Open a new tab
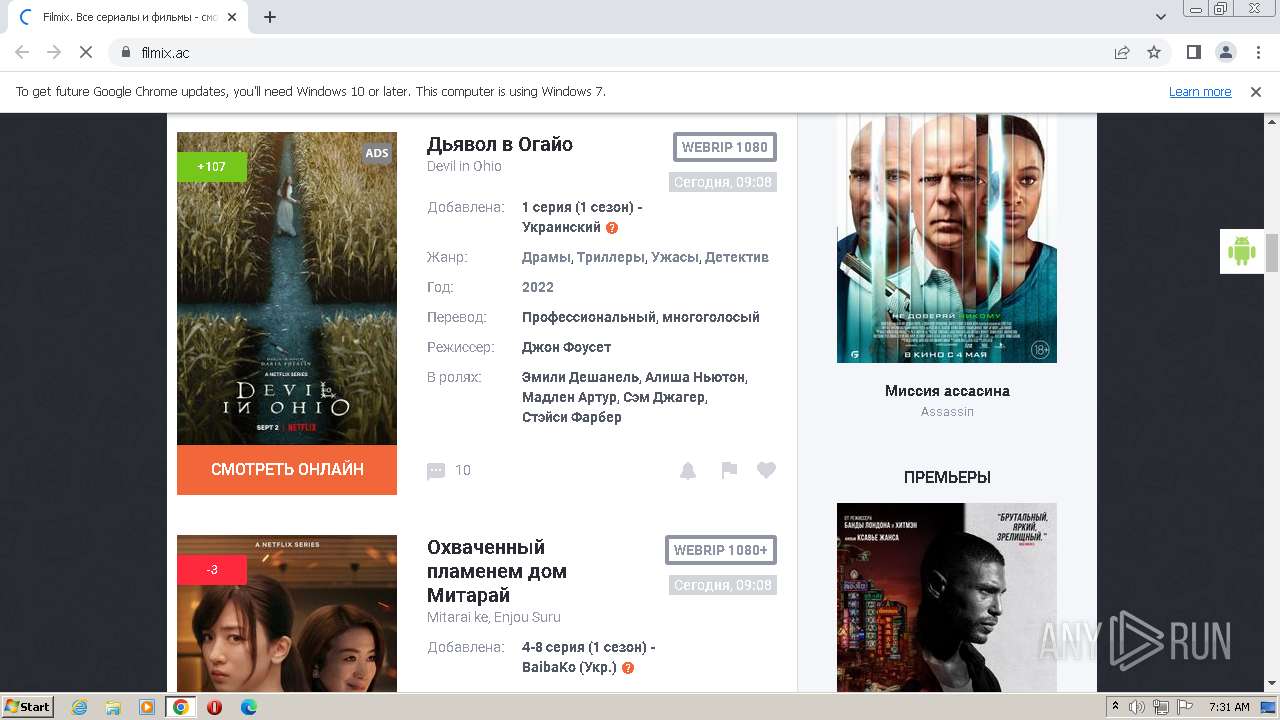Image resolution: width=1280 pixels, height=720 pixels. [270, 17]
